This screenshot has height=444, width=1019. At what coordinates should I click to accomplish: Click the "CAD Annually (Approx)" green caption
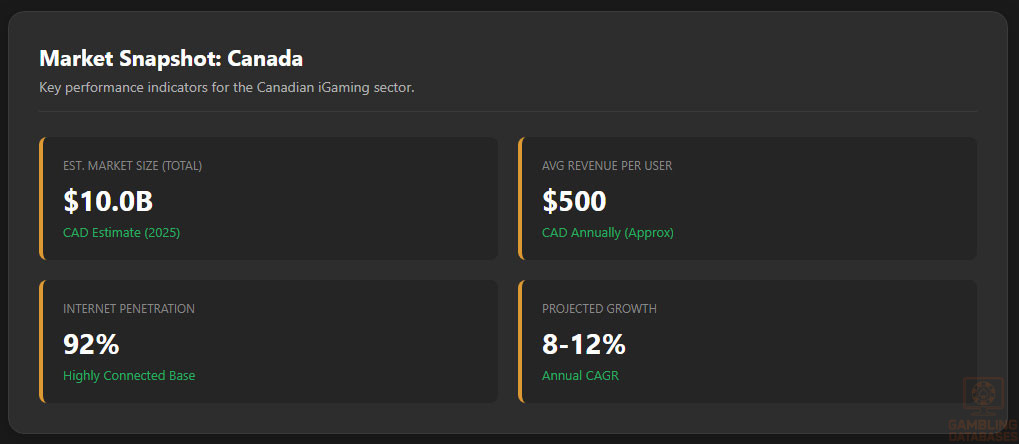pyautogui.click(x=607, y=233)
